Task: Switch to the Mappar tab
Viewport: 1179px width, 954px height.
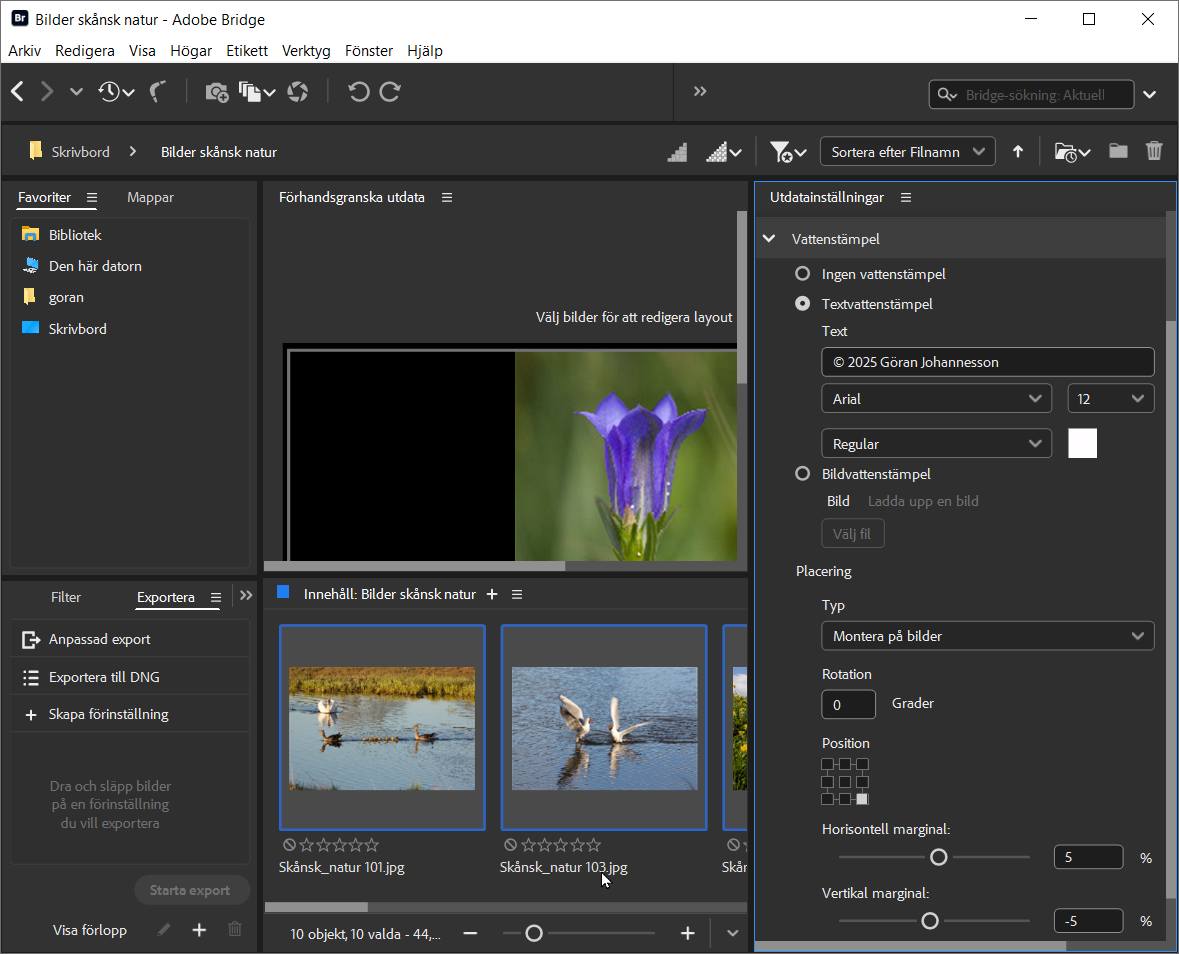Action: (x=150, y=198)
